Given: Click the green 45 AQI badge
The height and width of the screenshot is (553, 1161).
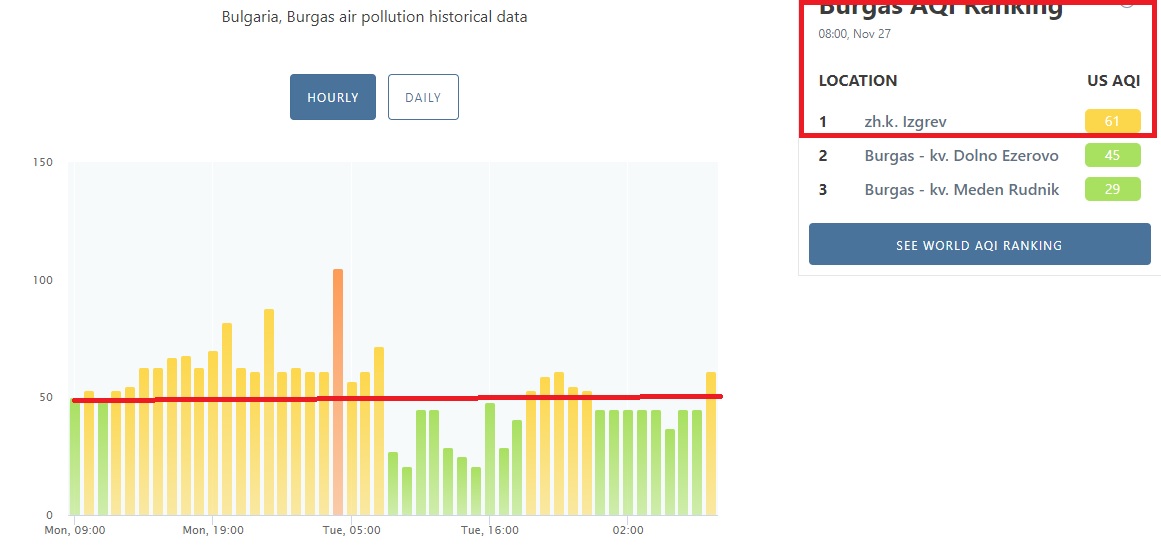Looking at the screenshot, I should pos(1112,155).
